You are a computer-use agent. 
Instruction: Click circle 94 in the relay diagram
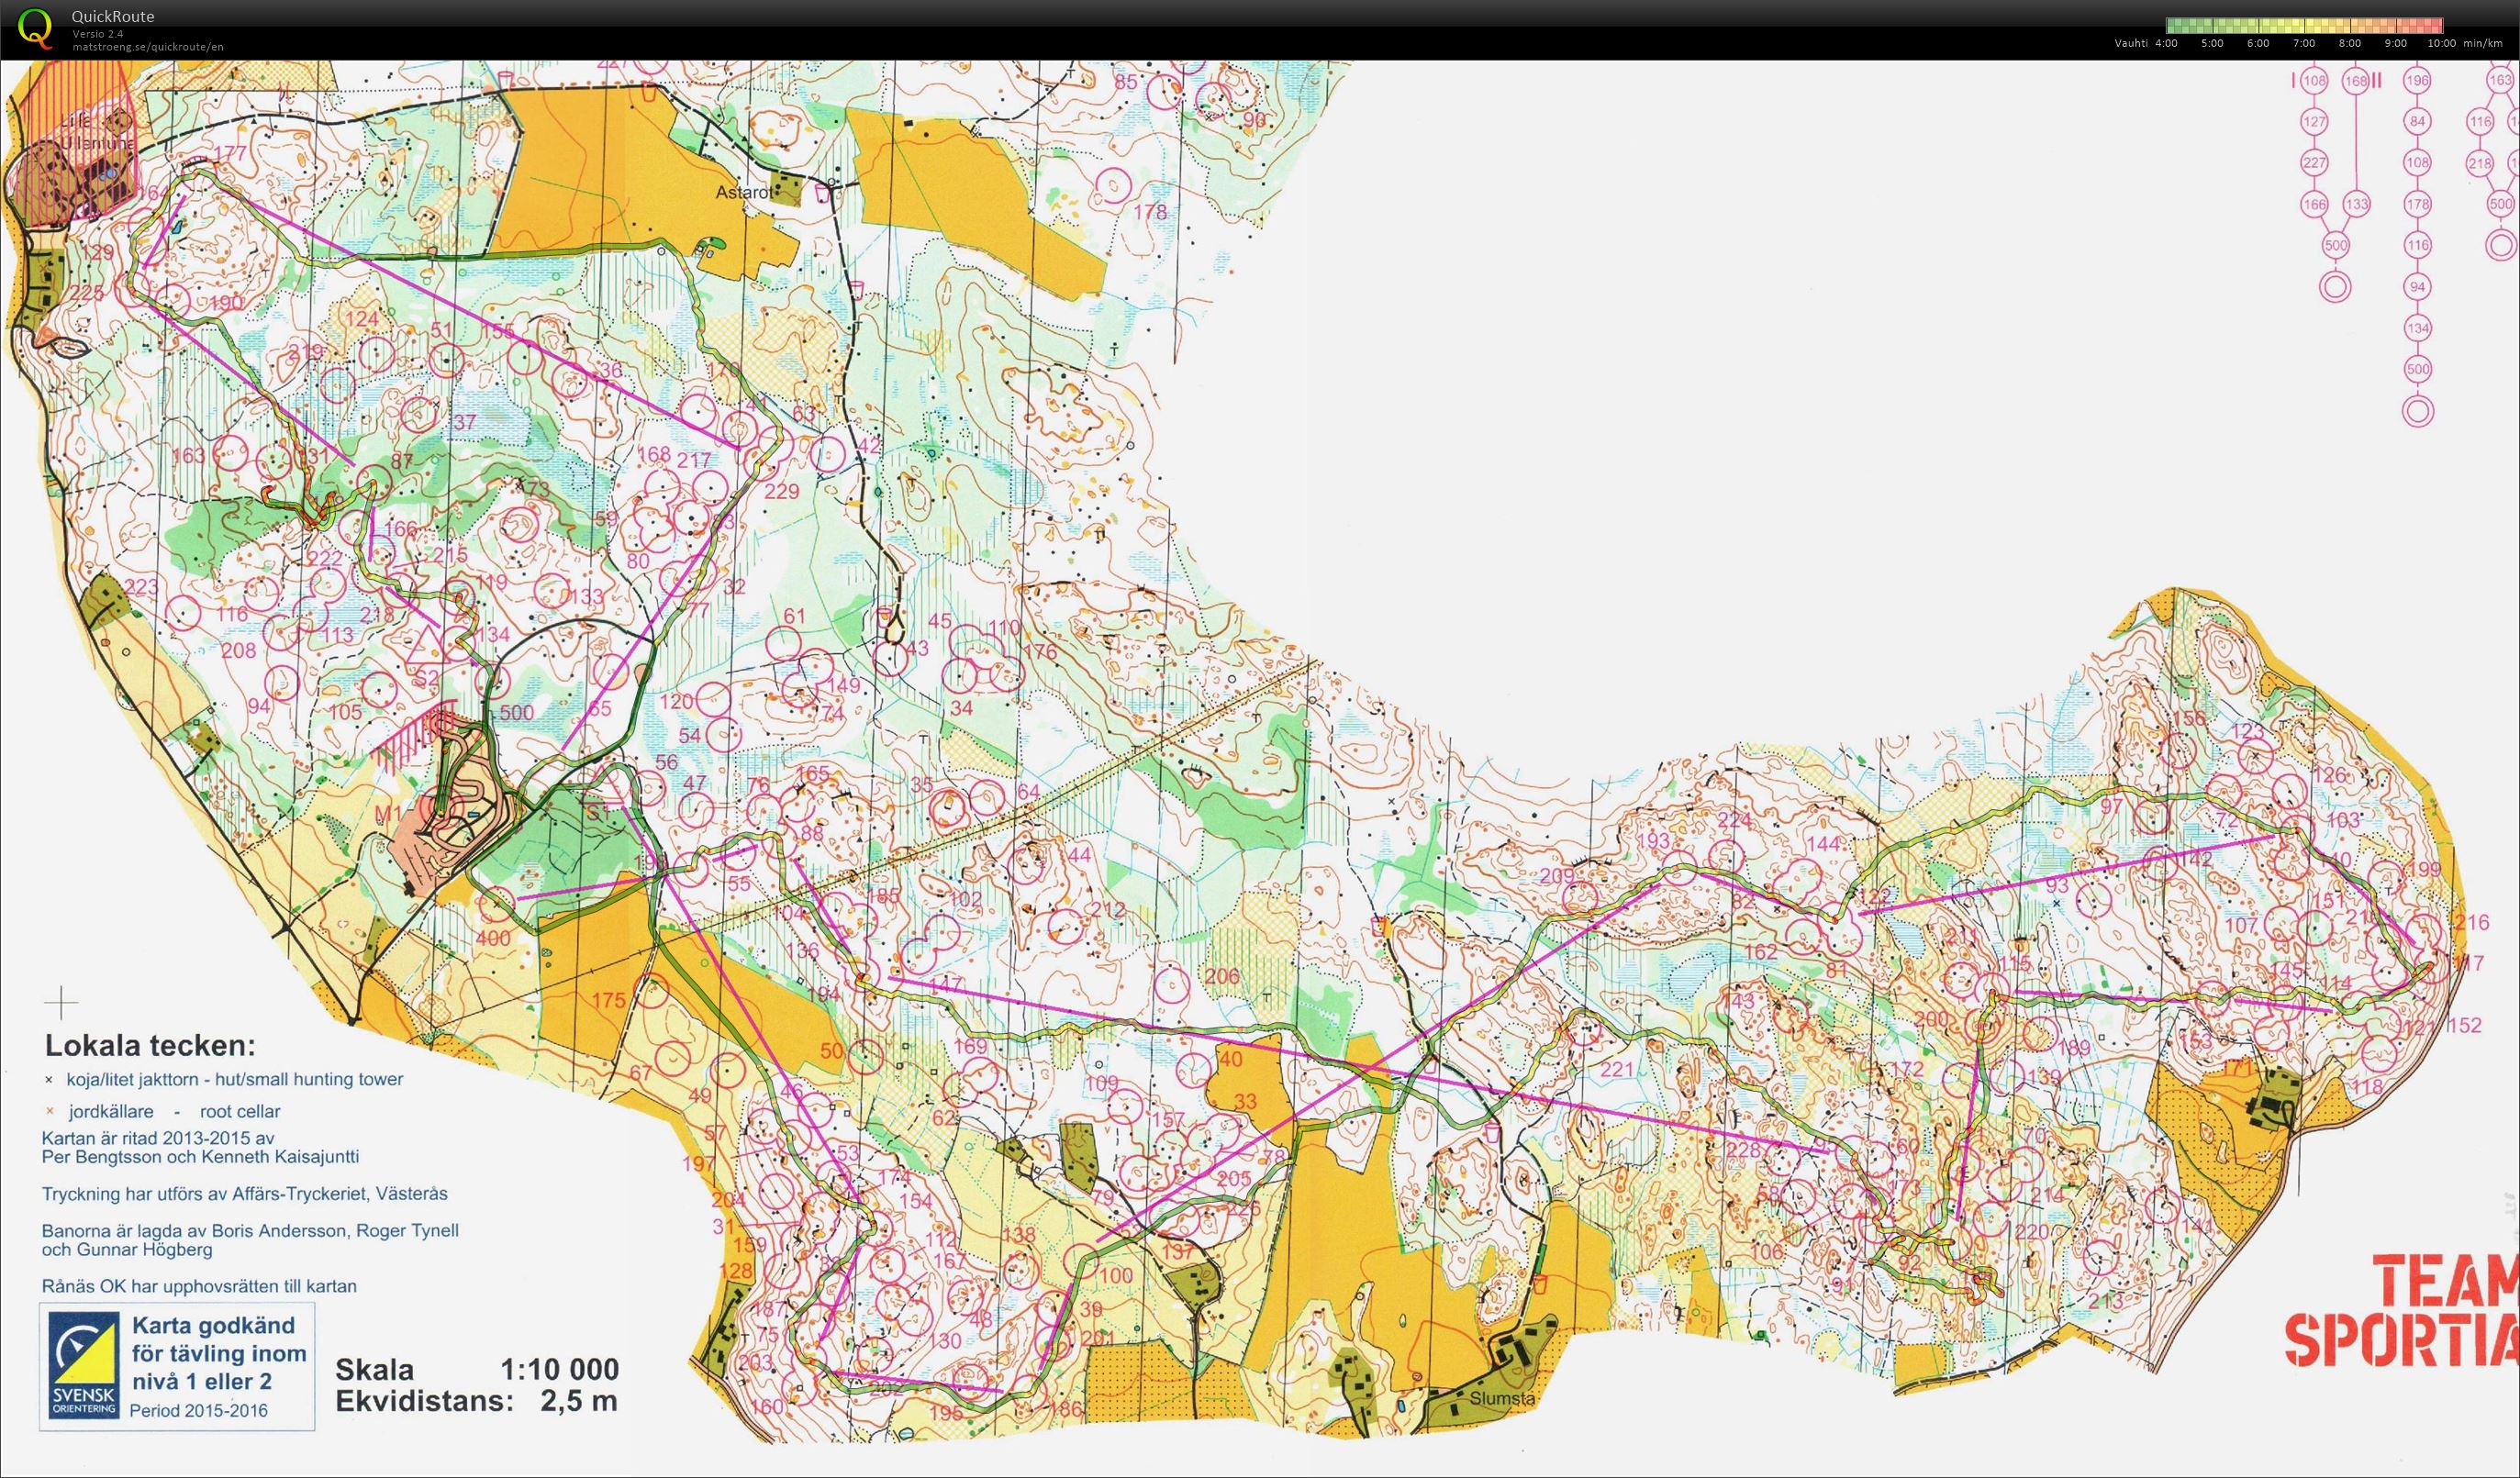[2417, 287]
